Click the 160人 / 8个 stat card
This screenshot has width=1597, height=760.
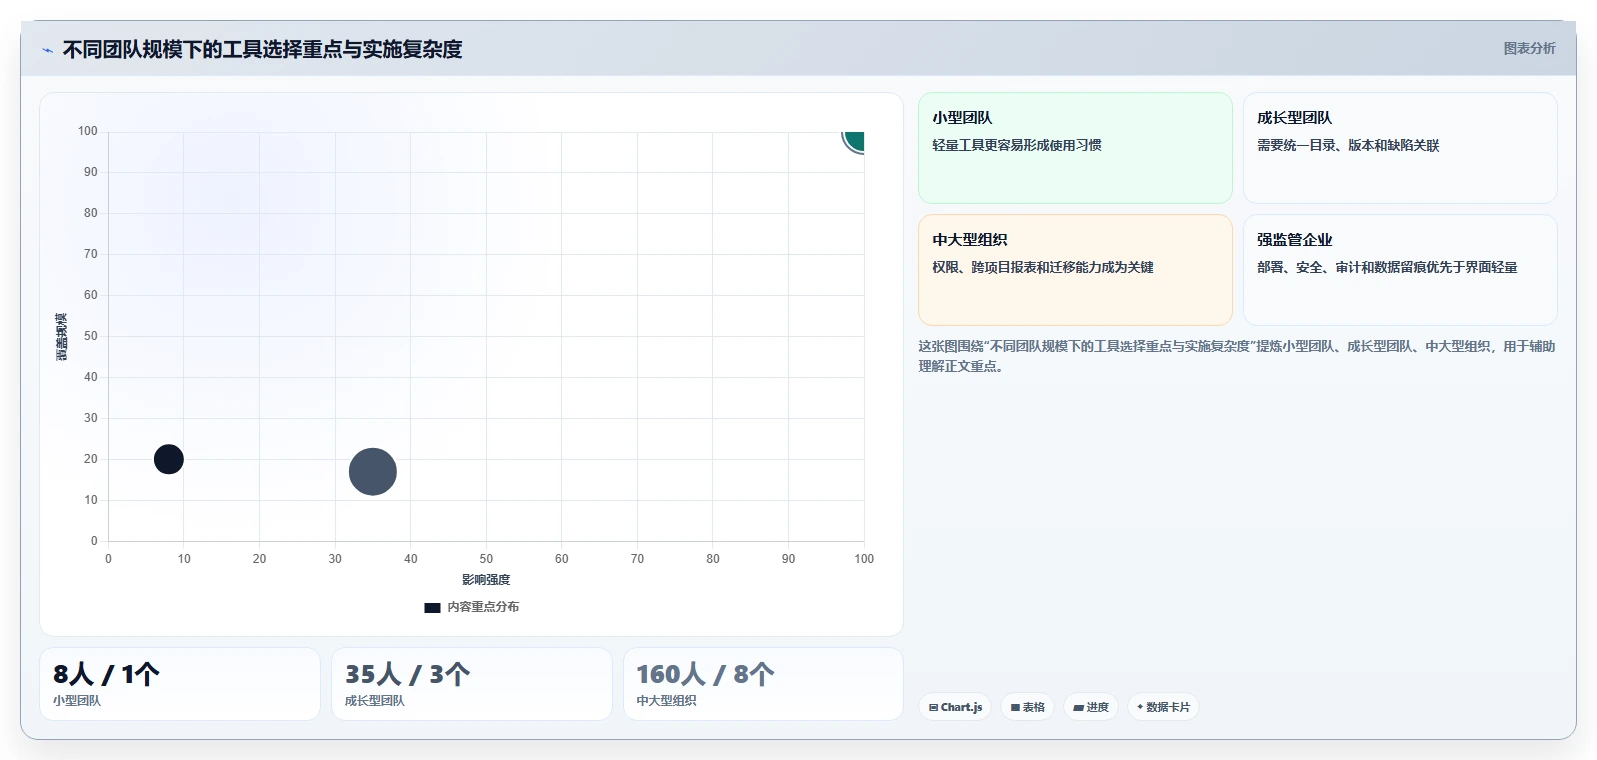(763, 684)
